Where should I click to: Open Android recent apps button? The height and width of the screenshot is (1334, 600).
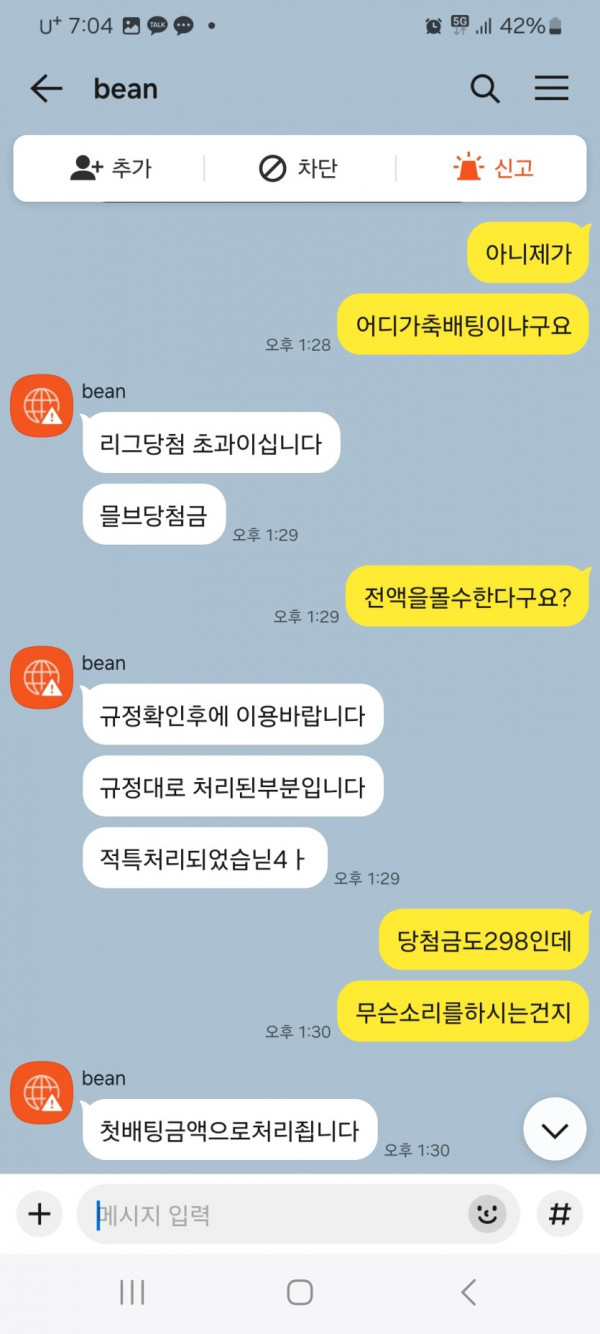click(x=132, y=1292)
